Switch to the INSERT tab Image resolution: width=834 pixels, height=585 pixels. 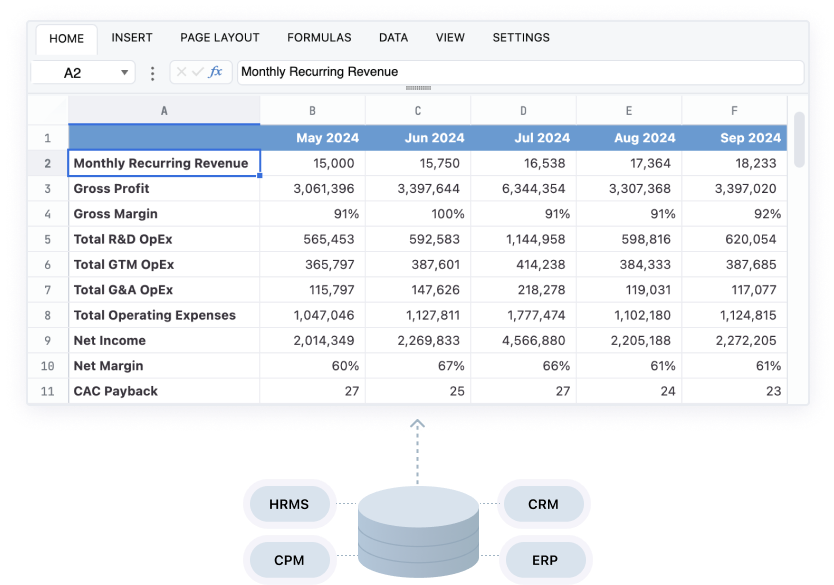click(132, 38)
